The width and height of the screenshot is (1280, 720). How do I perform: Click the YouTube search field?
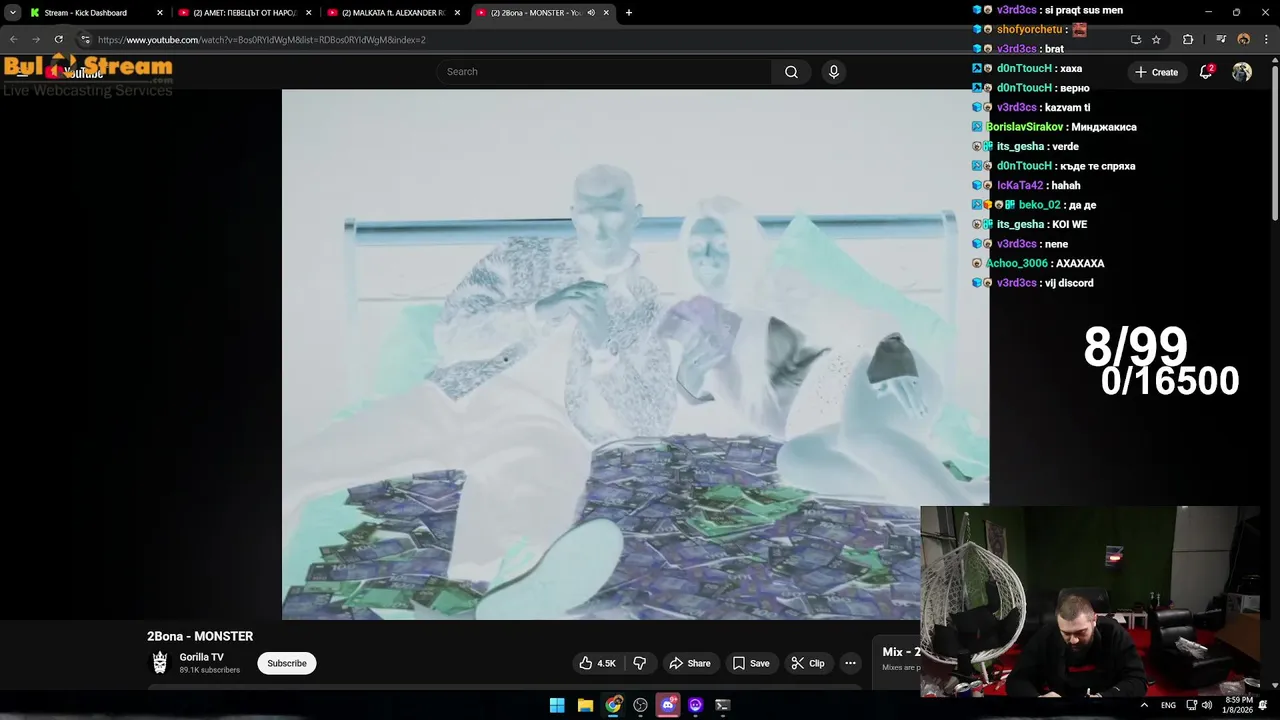click(603, 72)
